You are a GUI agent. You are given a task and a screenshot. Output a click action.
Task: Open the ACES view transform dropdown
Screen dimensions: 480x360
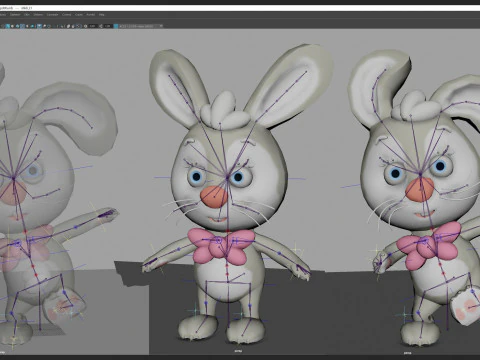coord(141,26)
